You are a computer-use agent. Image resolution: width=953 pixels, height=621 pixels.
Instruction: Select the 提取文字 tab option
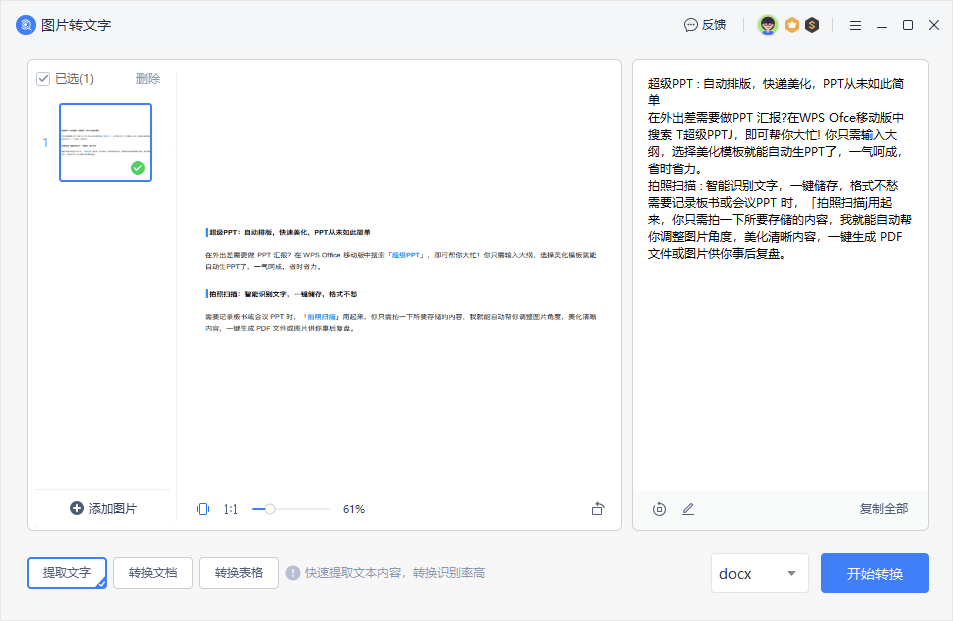pyautogui.click(x=66, y=573)
